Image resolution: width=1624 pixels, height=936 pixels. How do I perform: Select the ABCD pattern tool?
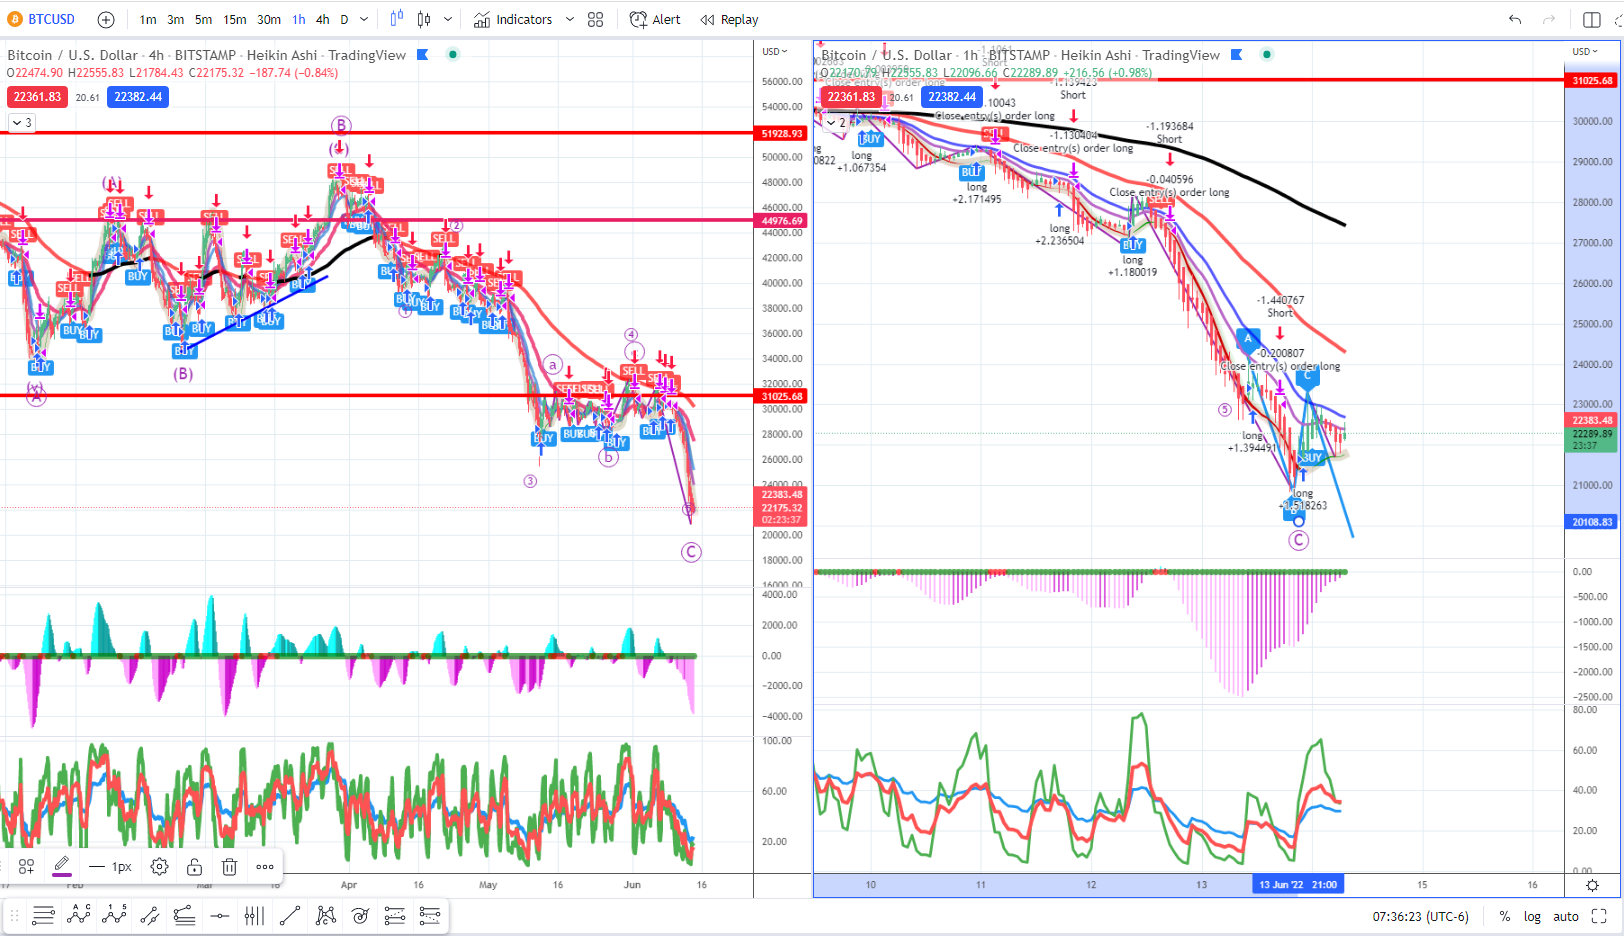point(325,915)
